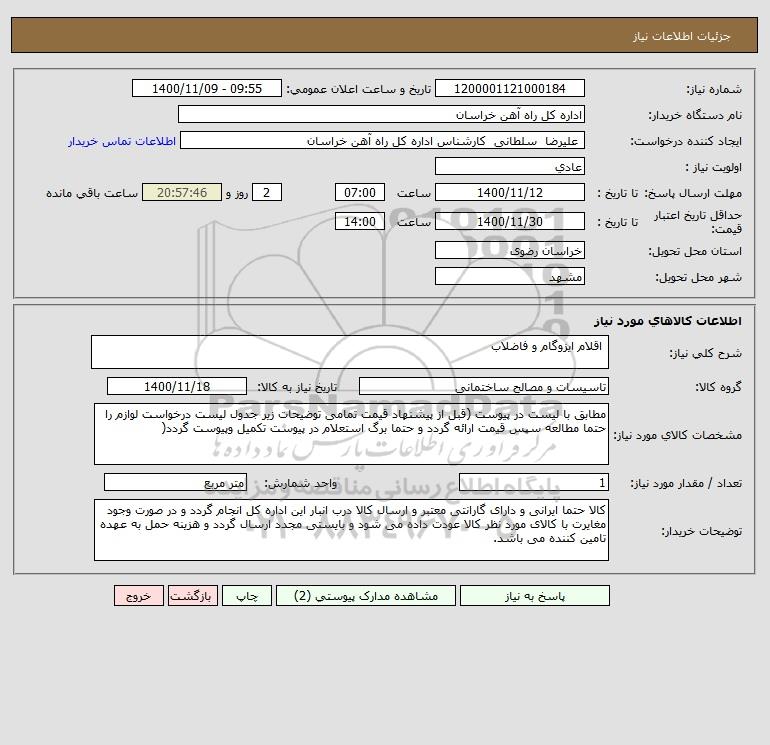770x745 pixels.
Task: Click the شرح کلی نیاز label
Action: point(706,353)
